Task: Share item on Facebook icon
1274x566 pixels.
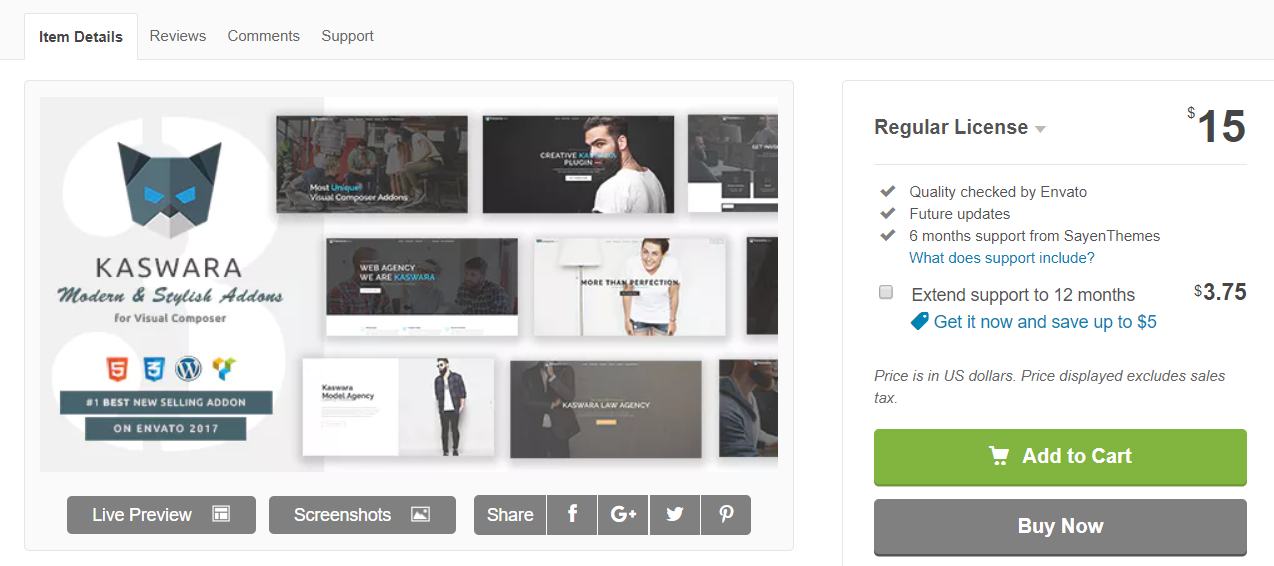Action: coord(573,514)
